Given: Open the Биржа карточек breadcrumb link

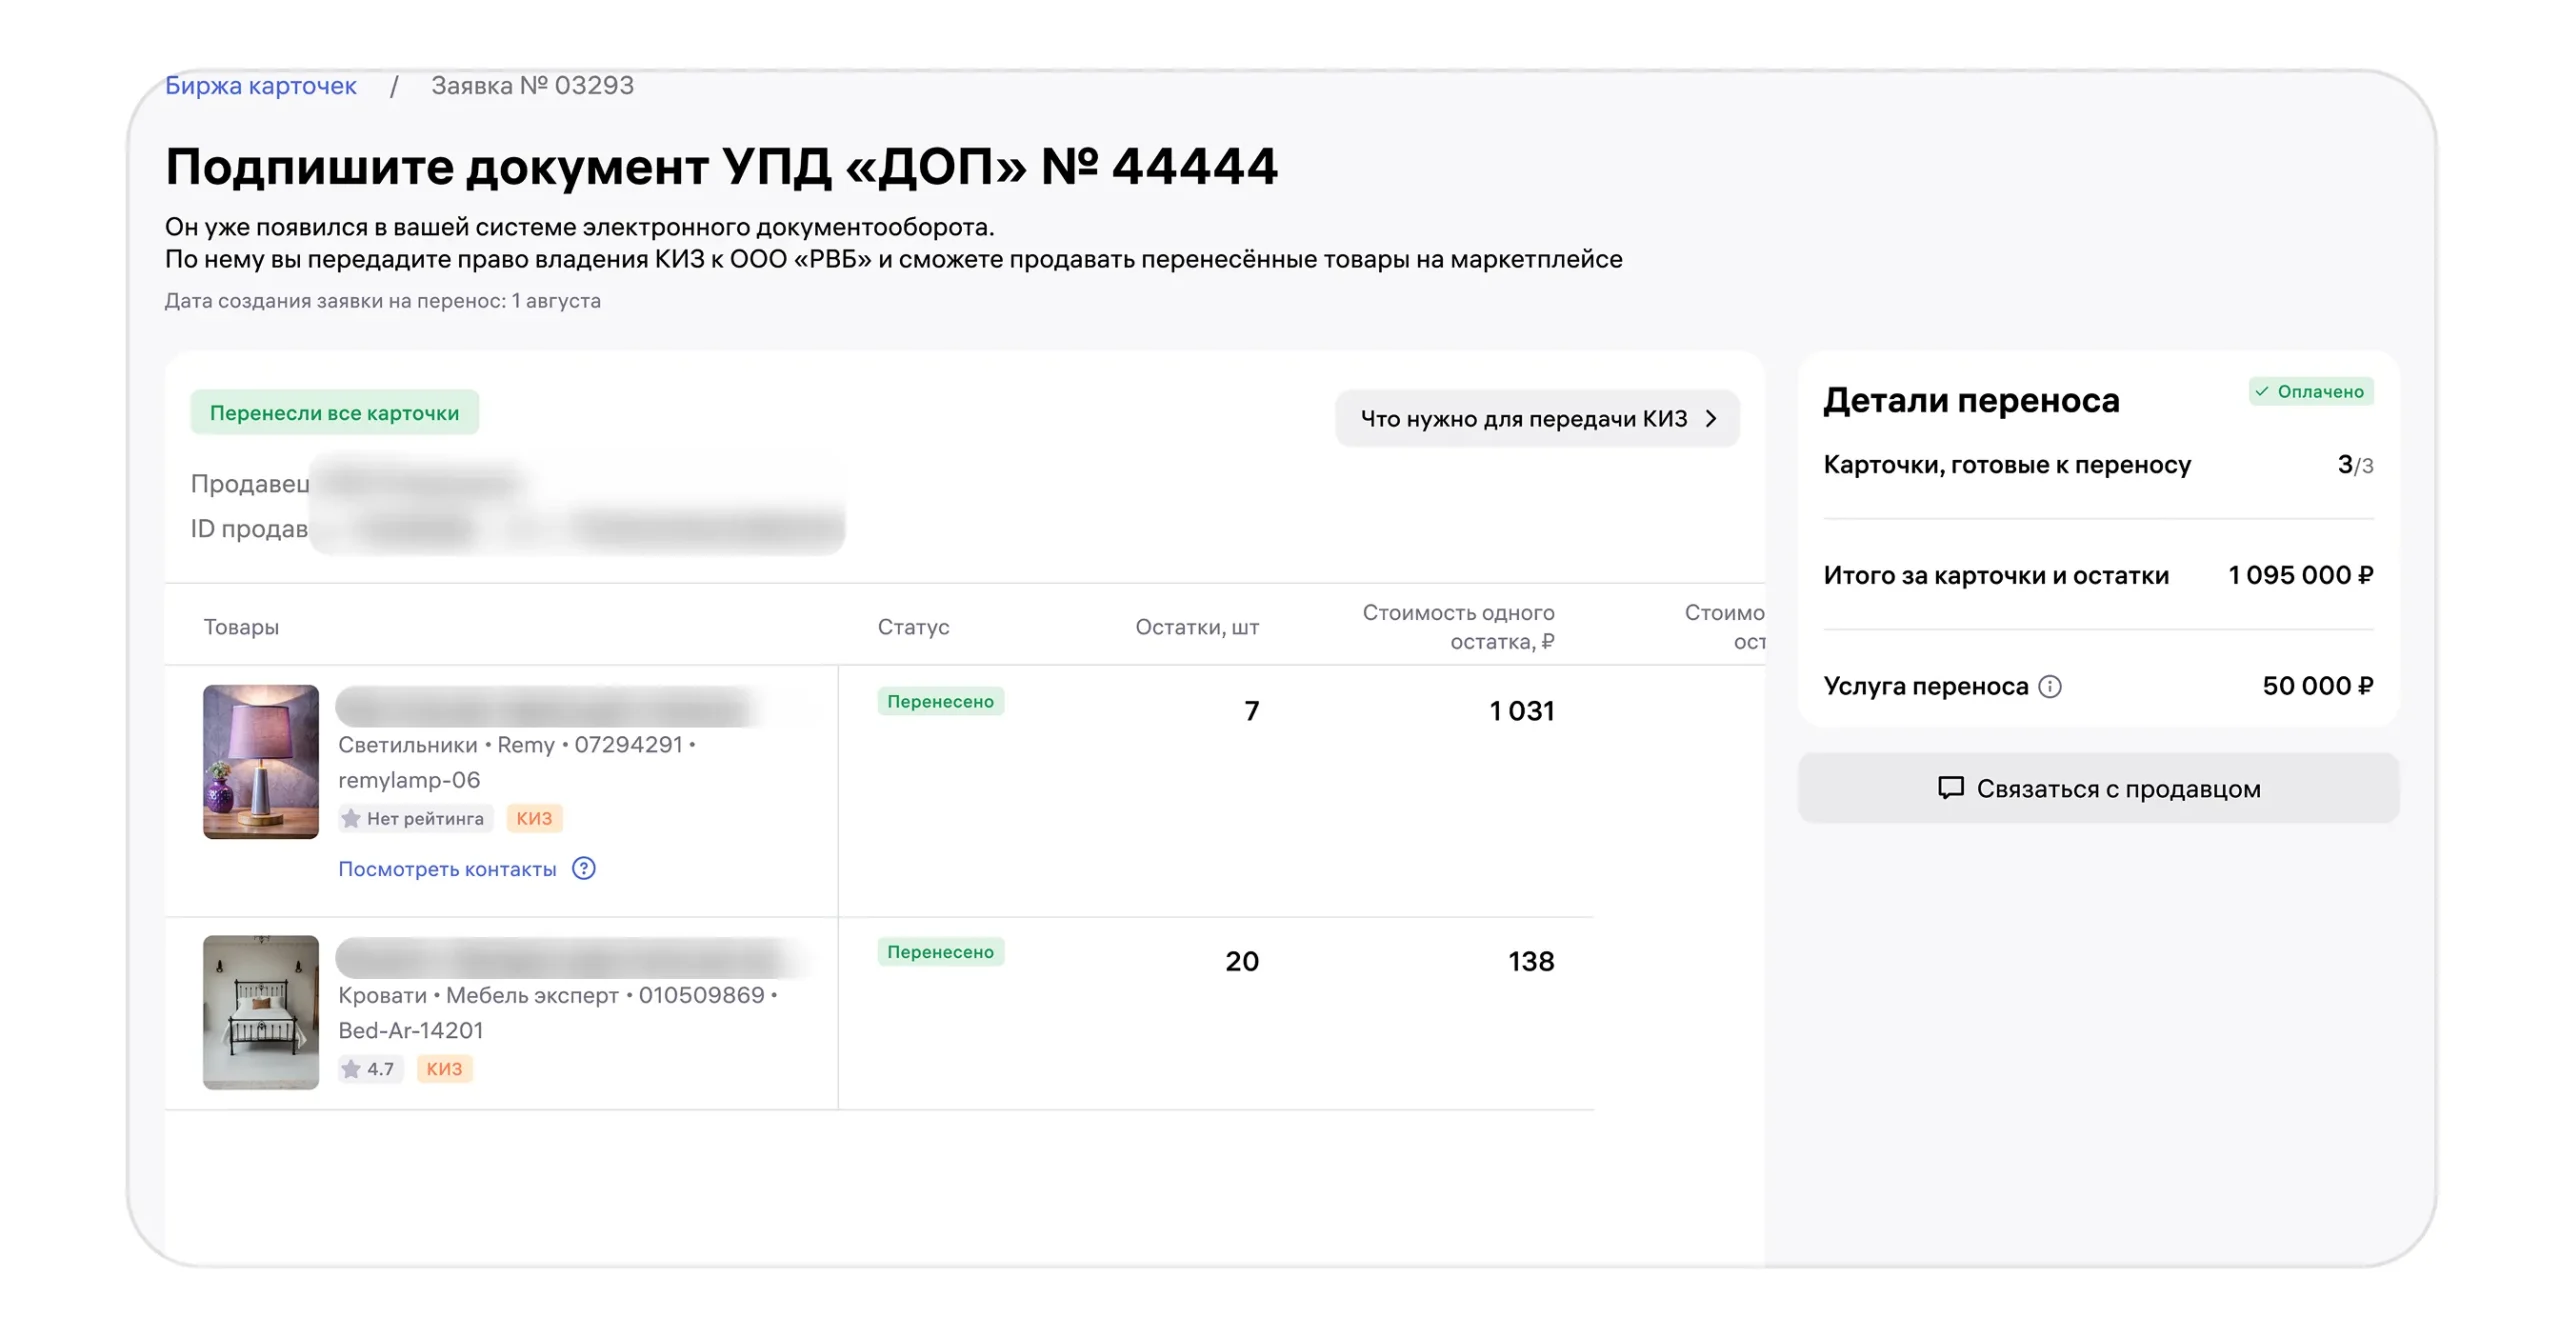Looking at the screenshot, I should tap(260, 86).
